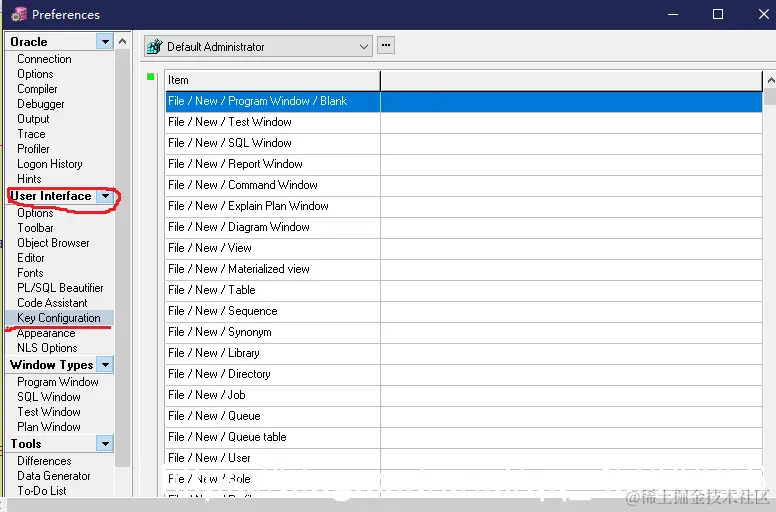Select the File / New / Diagram Window row
The width and height of the screenshot is (776, 512).
point(464,227)
